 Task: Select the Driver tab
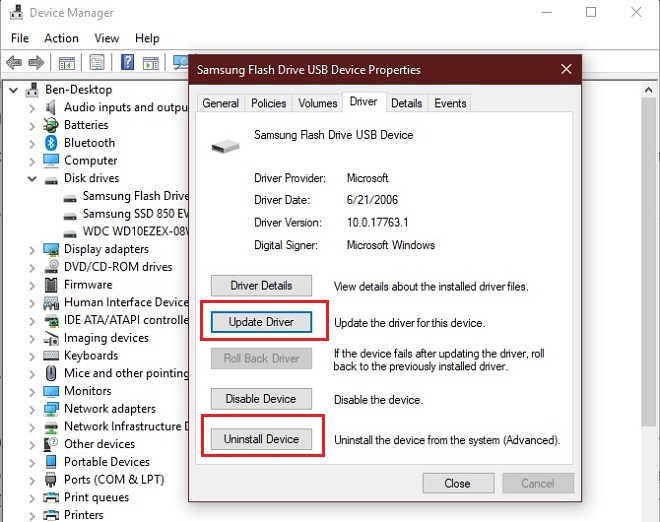pyautogui.click(x=364, y=101)
